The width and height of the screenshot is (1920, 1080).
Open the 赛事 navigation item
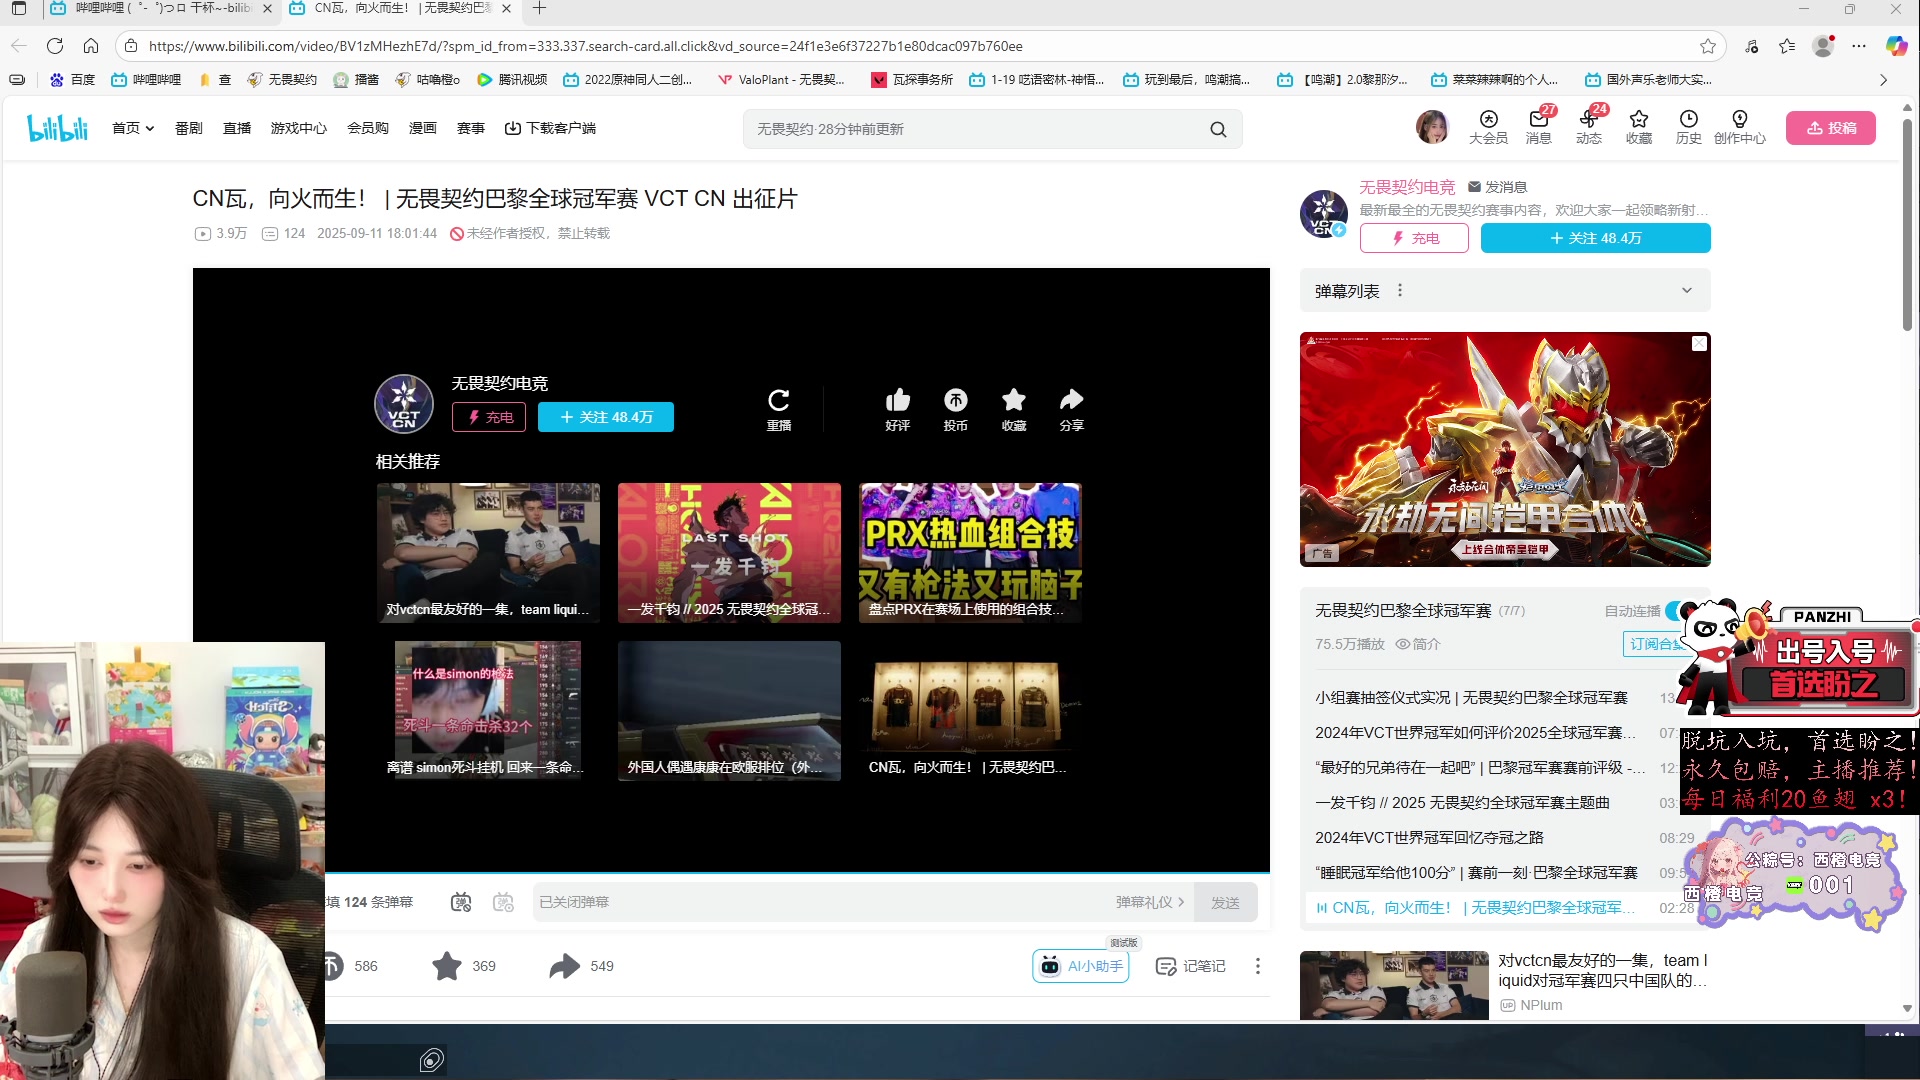(x=471, y=128)
